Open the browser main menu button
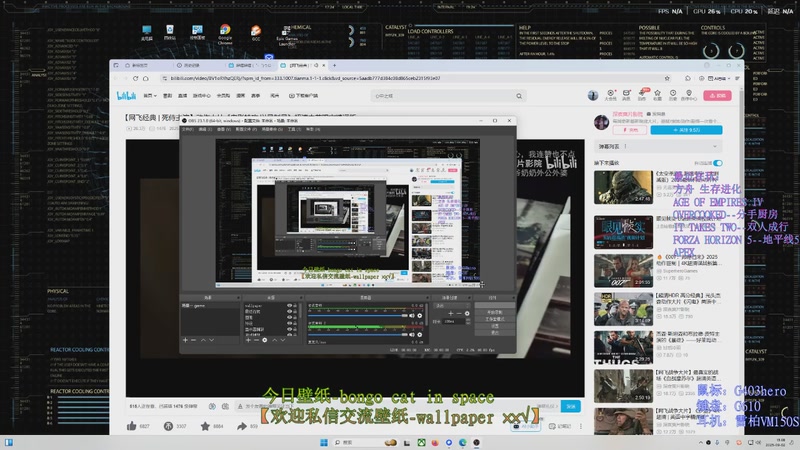Screen dimensions: 800x450 pyautogui.click(x=737, y=79)
